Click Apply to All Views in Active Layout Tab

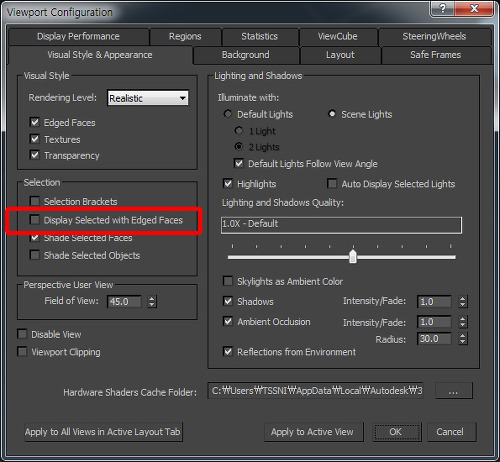tap(103, 432)
